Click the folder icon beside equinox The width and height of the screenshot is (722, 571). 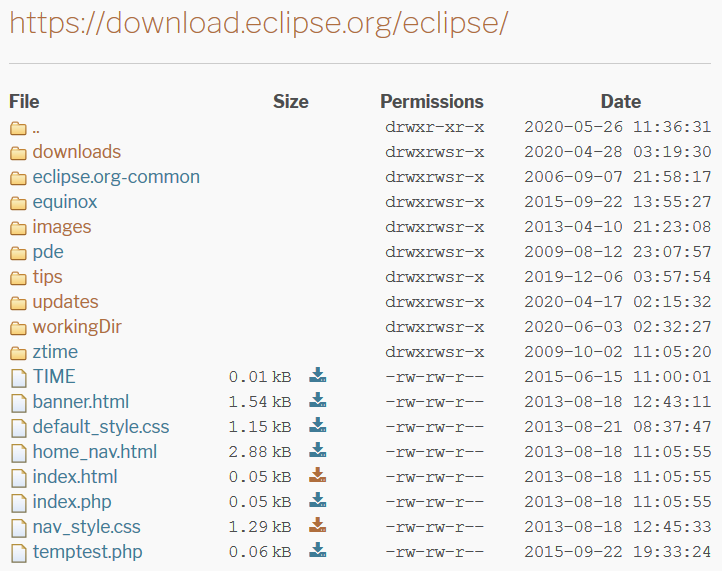18,202
